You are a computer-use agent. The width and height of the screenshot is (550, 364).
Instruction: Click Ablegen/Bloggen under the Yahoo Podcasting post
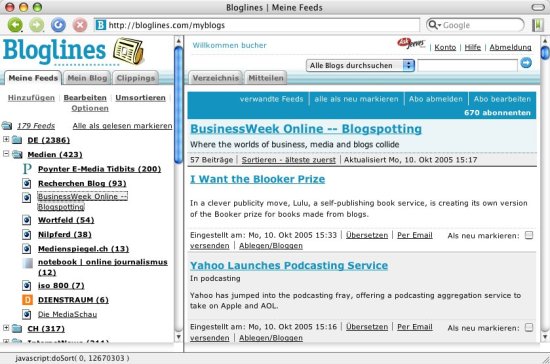point(271,338)
